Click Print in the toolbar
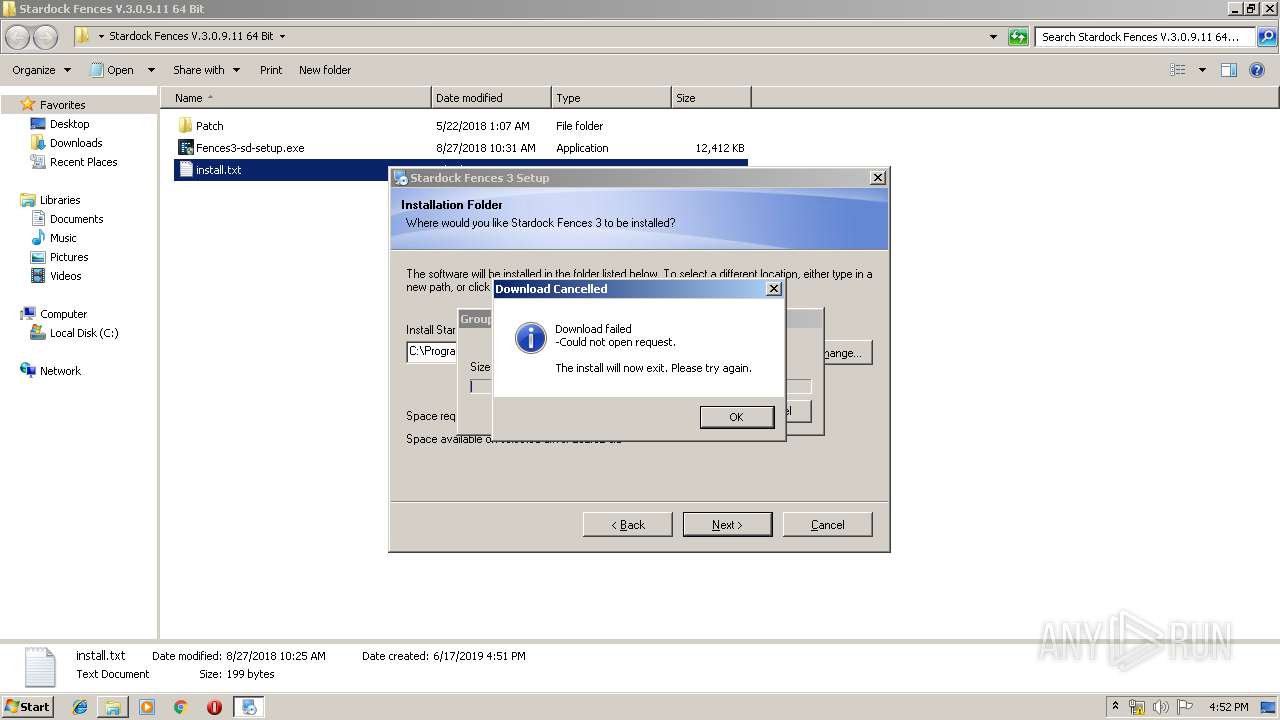 (x=271, y=70)
